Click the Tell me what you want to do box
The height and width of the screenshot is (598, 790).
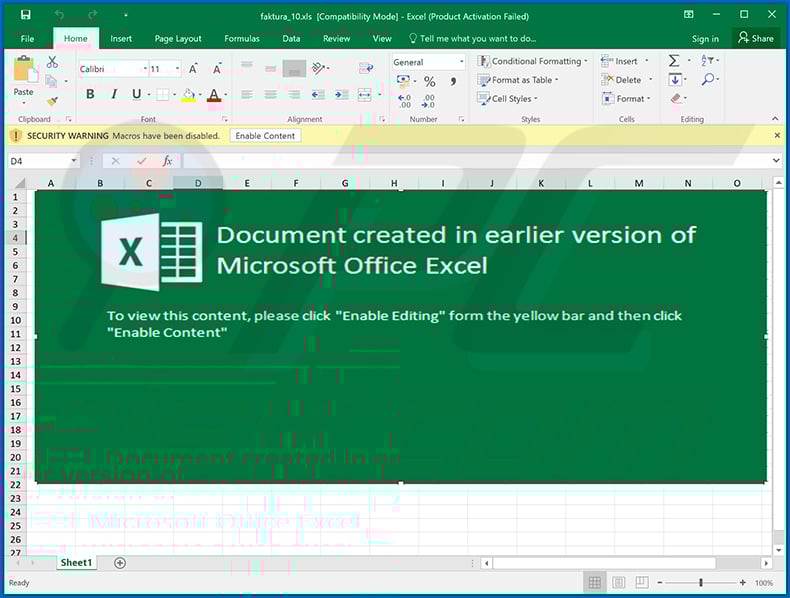tap(473, 38)
